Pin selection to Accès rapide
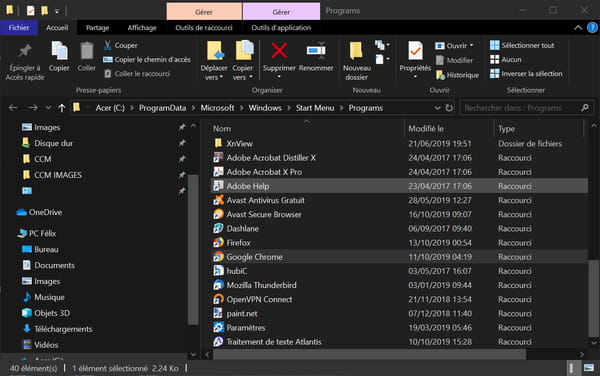The height and width of the screenshot is (376, 600). (x=25, y=62)
